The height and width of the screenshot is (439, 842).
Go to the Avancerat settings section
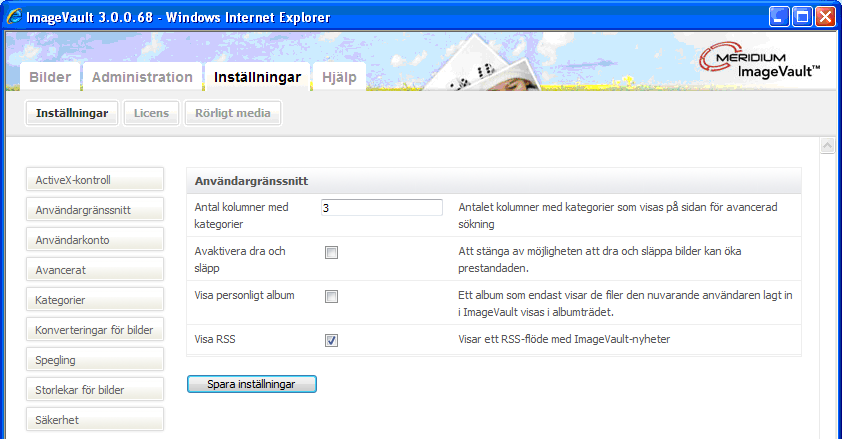[x=95, y=270]
